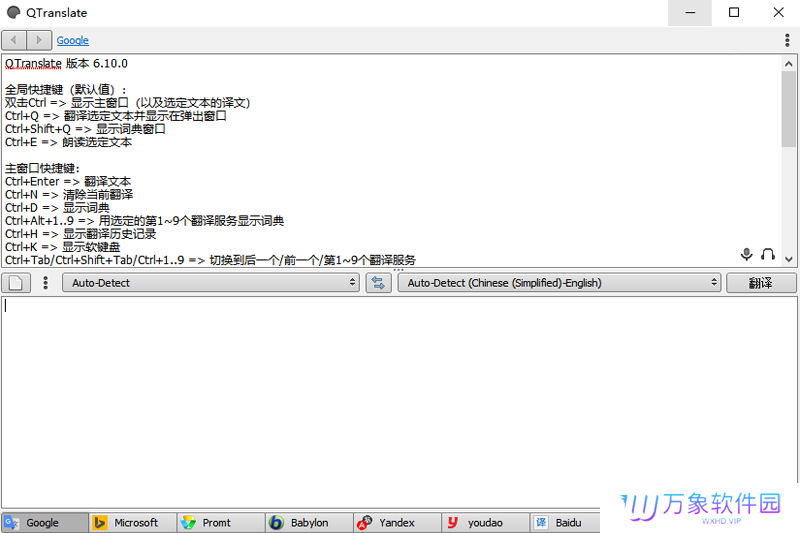Open the top-right three-dot options menu
The image size is (800, 533).
pyautogui.click(x=787, y=40)
